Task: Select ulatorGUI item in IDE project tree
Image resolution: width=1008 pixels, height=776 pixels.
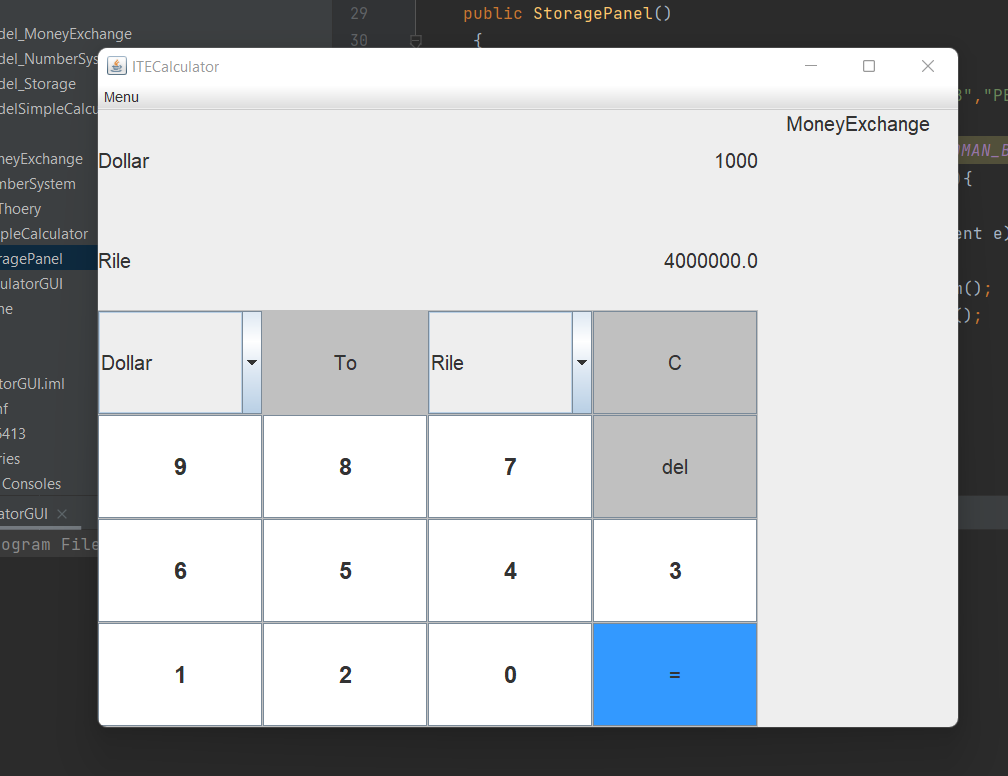Action: pyautogui.click(x=32, y=284)
